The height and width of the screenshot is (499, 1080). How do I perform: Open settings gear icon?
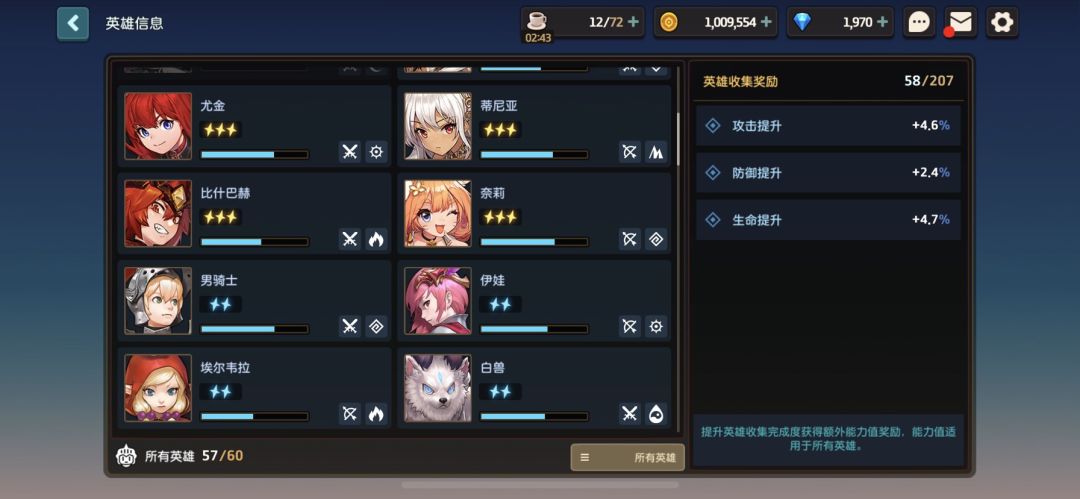pyautogui.click(x=1001, y=22)
